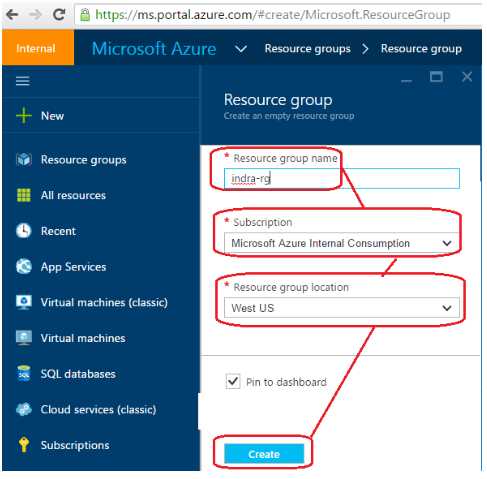Close the Resource group blade

point(467,77)
